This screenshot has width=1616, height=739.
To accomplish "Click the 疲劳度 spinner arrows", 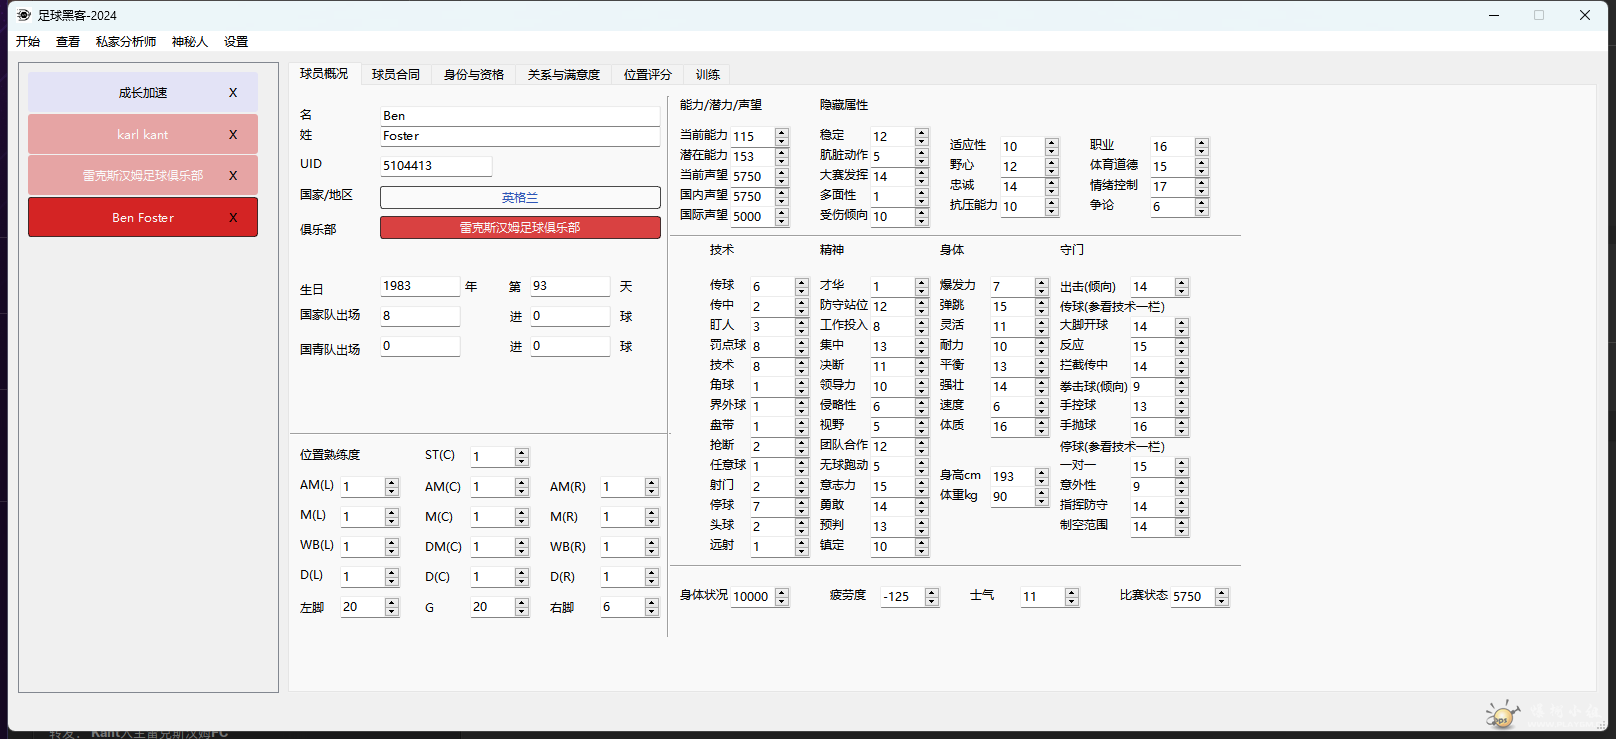I will coord(932,596).
